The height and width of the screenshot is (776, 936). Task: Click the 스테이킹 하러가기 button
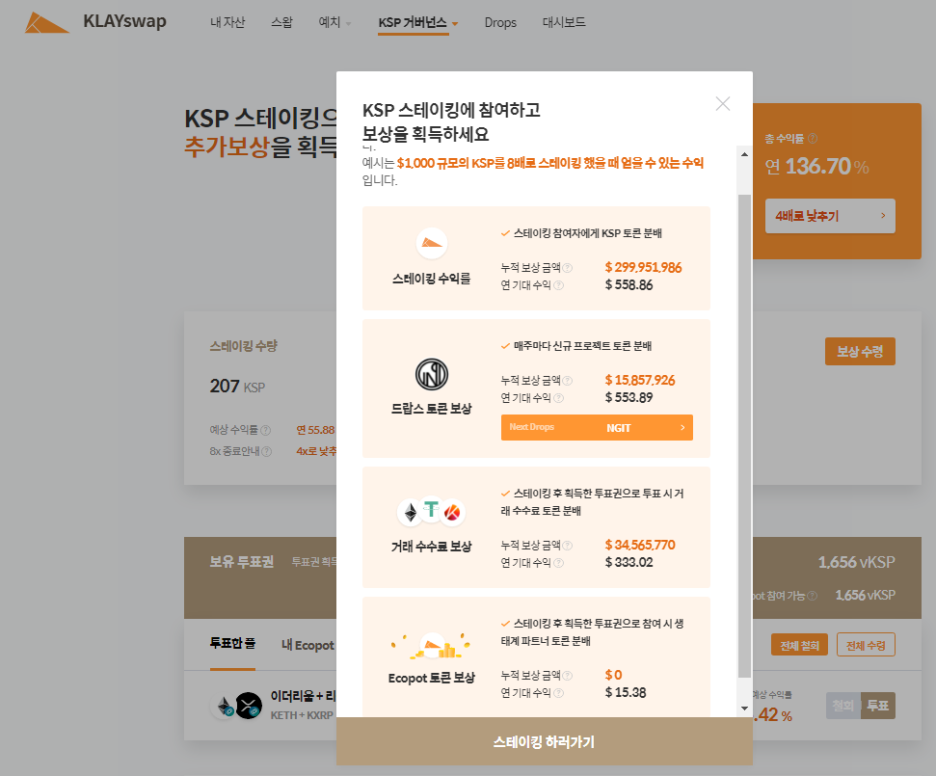tap(544, 741)
